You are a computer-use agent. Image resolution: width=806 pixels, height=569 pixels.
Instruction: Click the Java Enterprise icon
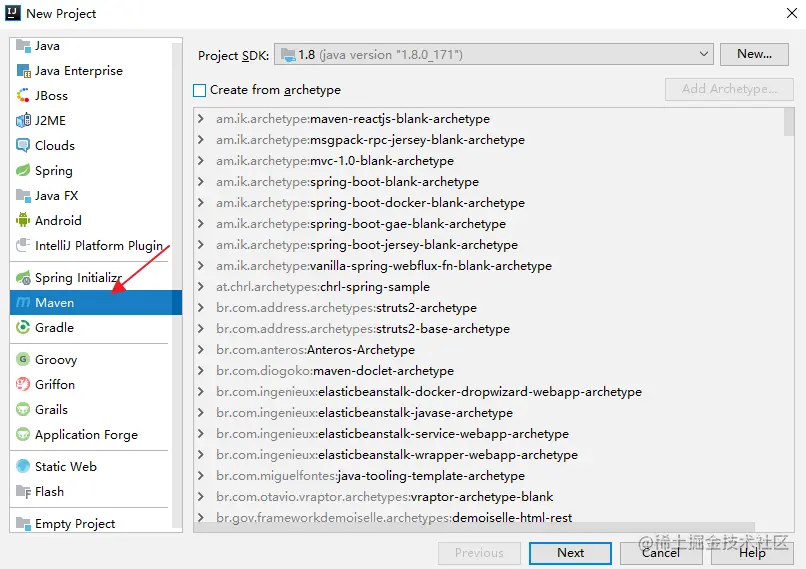point(23,71)
